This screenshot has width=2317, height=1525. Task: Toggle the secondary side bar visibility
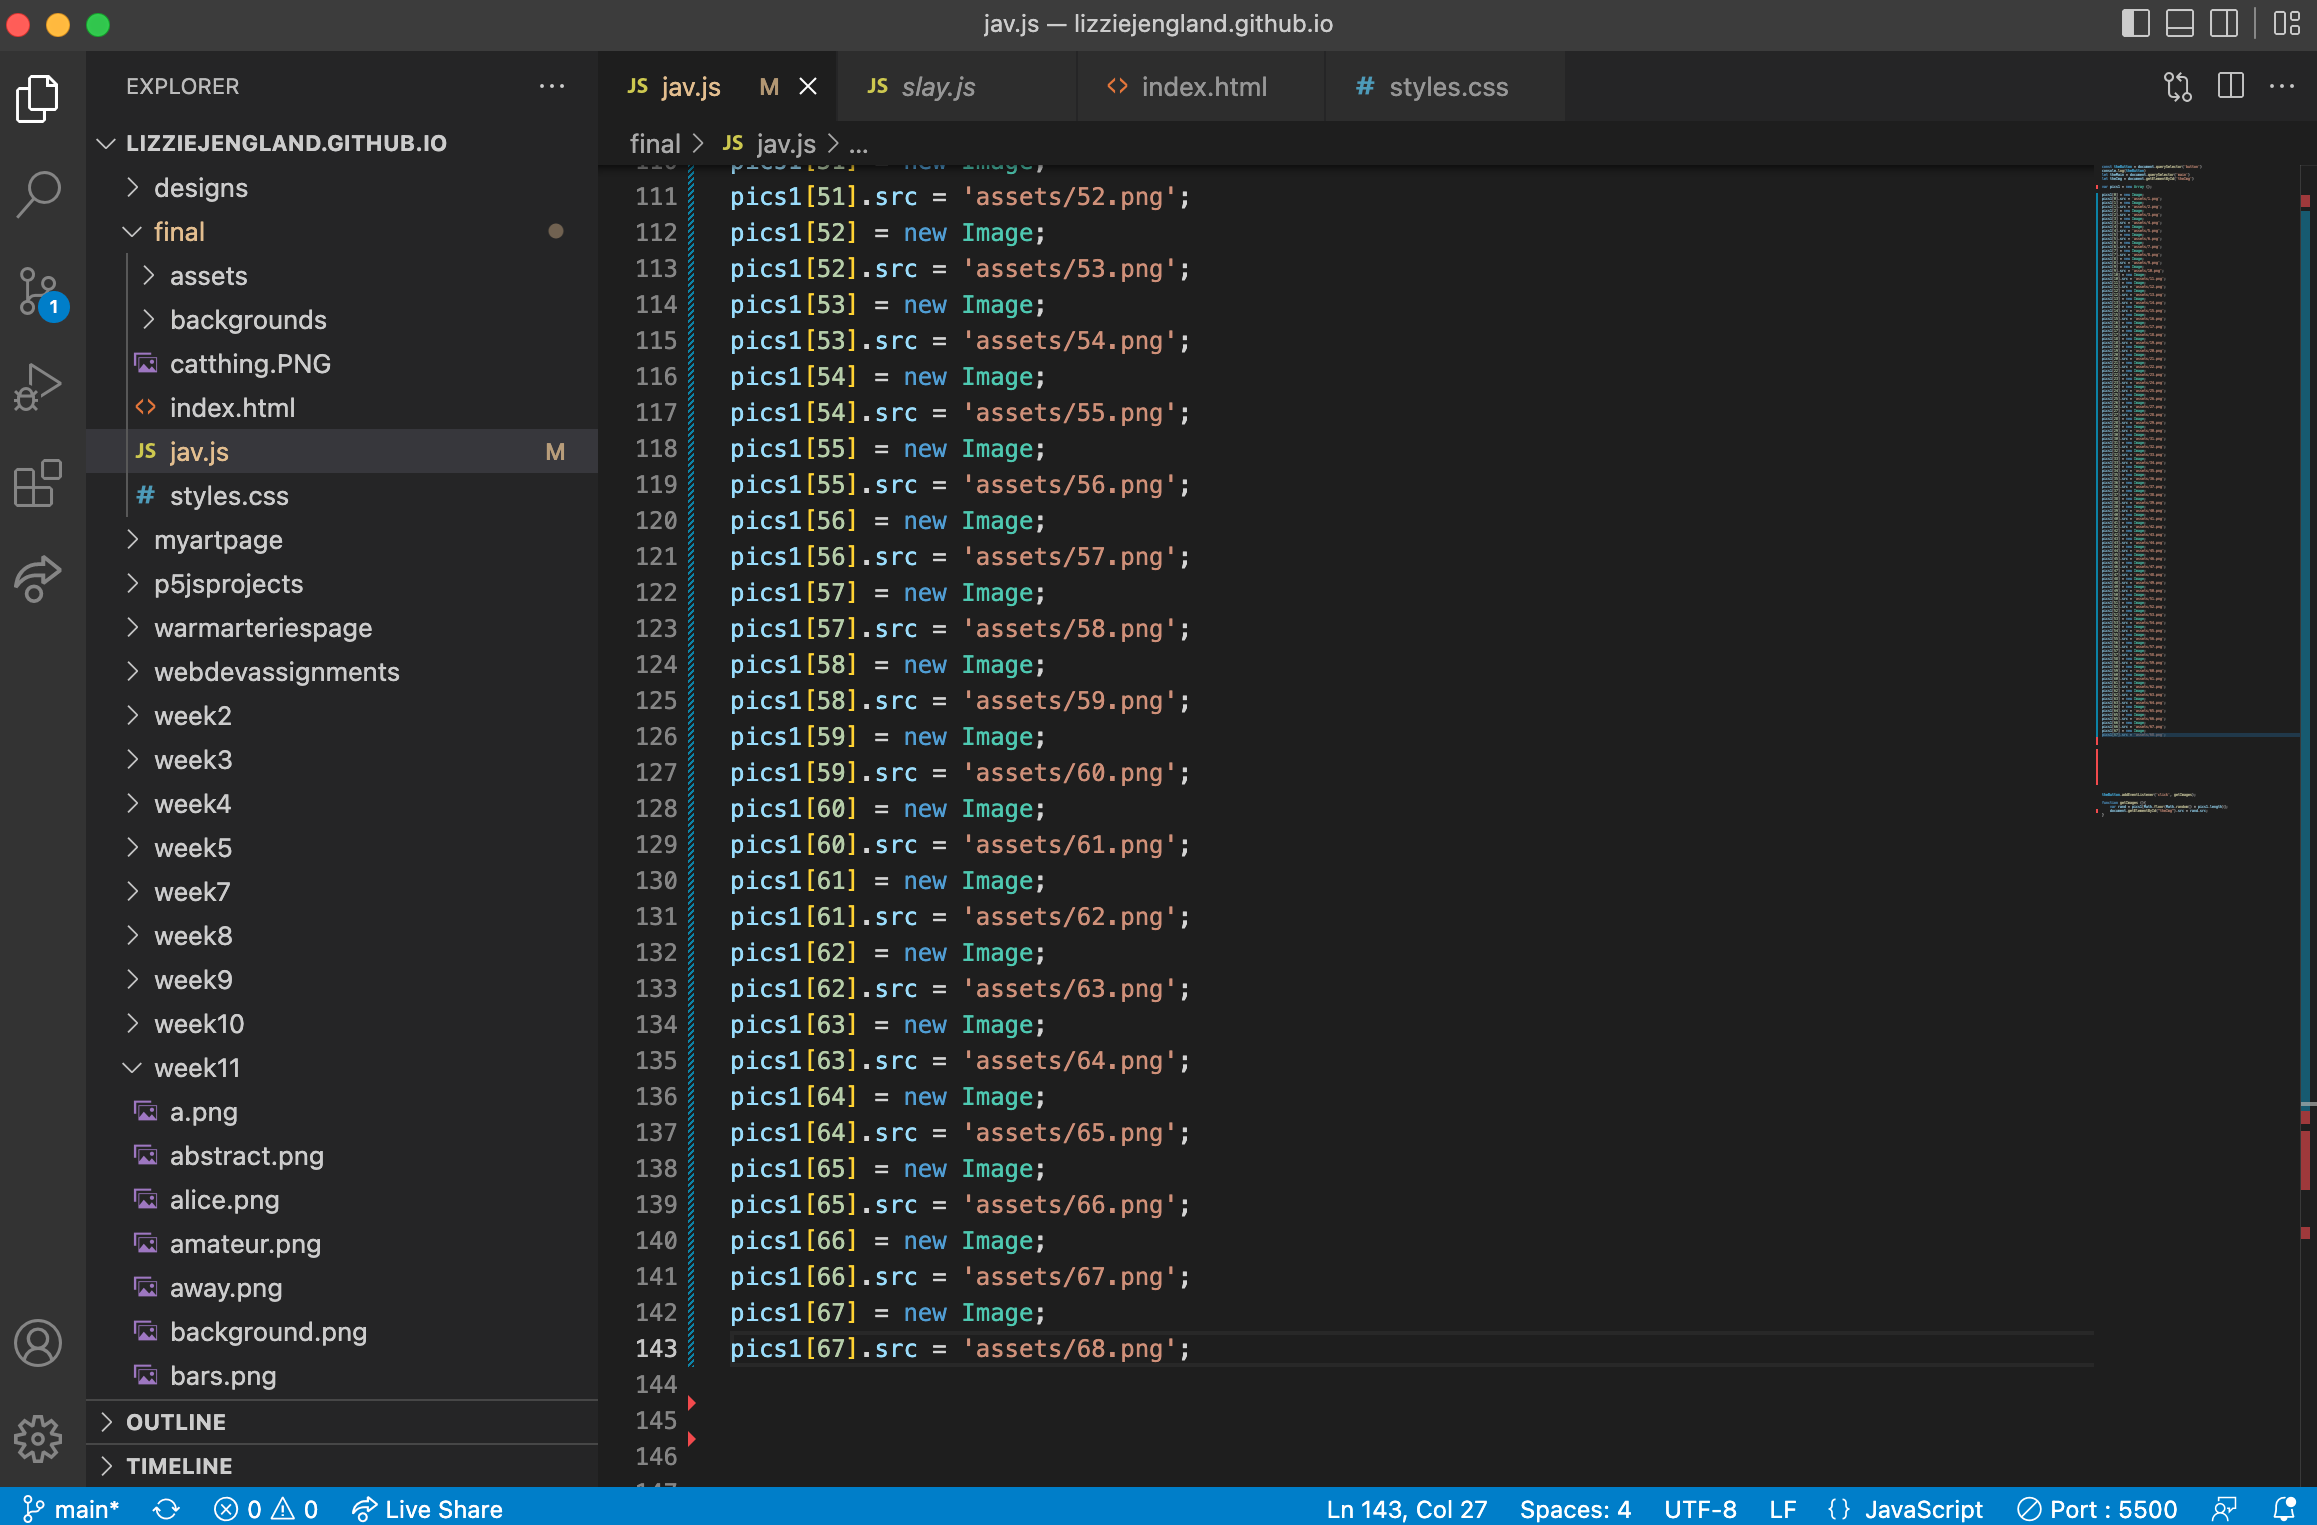(2224, 23)
